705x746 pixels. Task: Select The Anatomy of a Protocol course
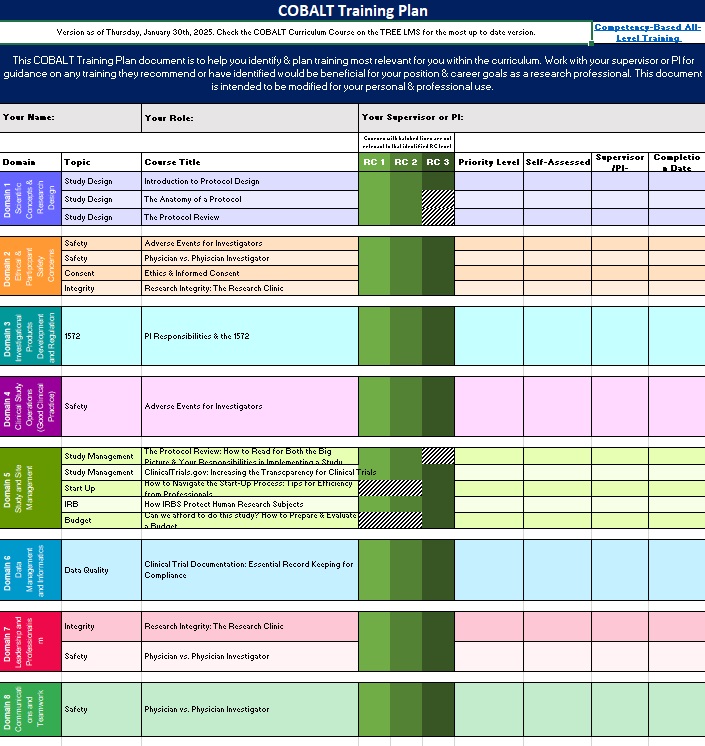pyautogui.click(x=250, y=199)
